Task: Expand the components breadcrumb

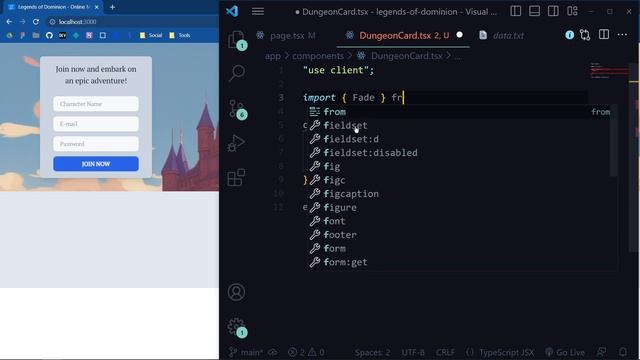Action: (x=318, y=56)
